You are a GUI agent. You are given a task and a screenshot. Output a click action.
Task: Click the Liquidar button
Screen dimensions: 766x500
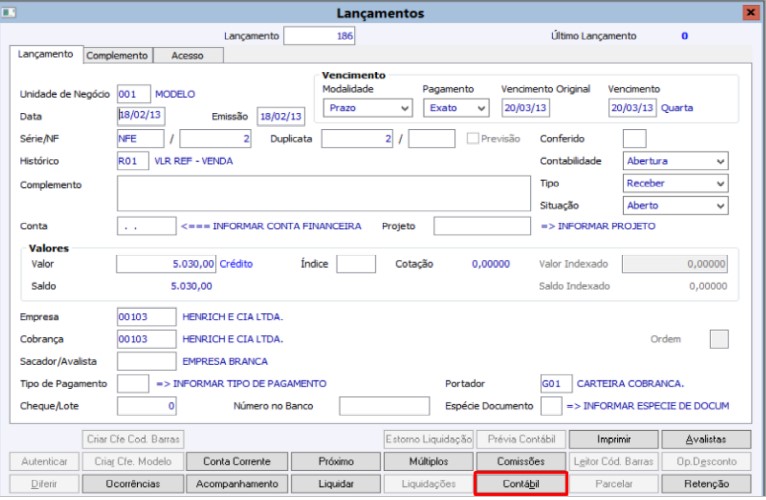[x=336, y=484]
